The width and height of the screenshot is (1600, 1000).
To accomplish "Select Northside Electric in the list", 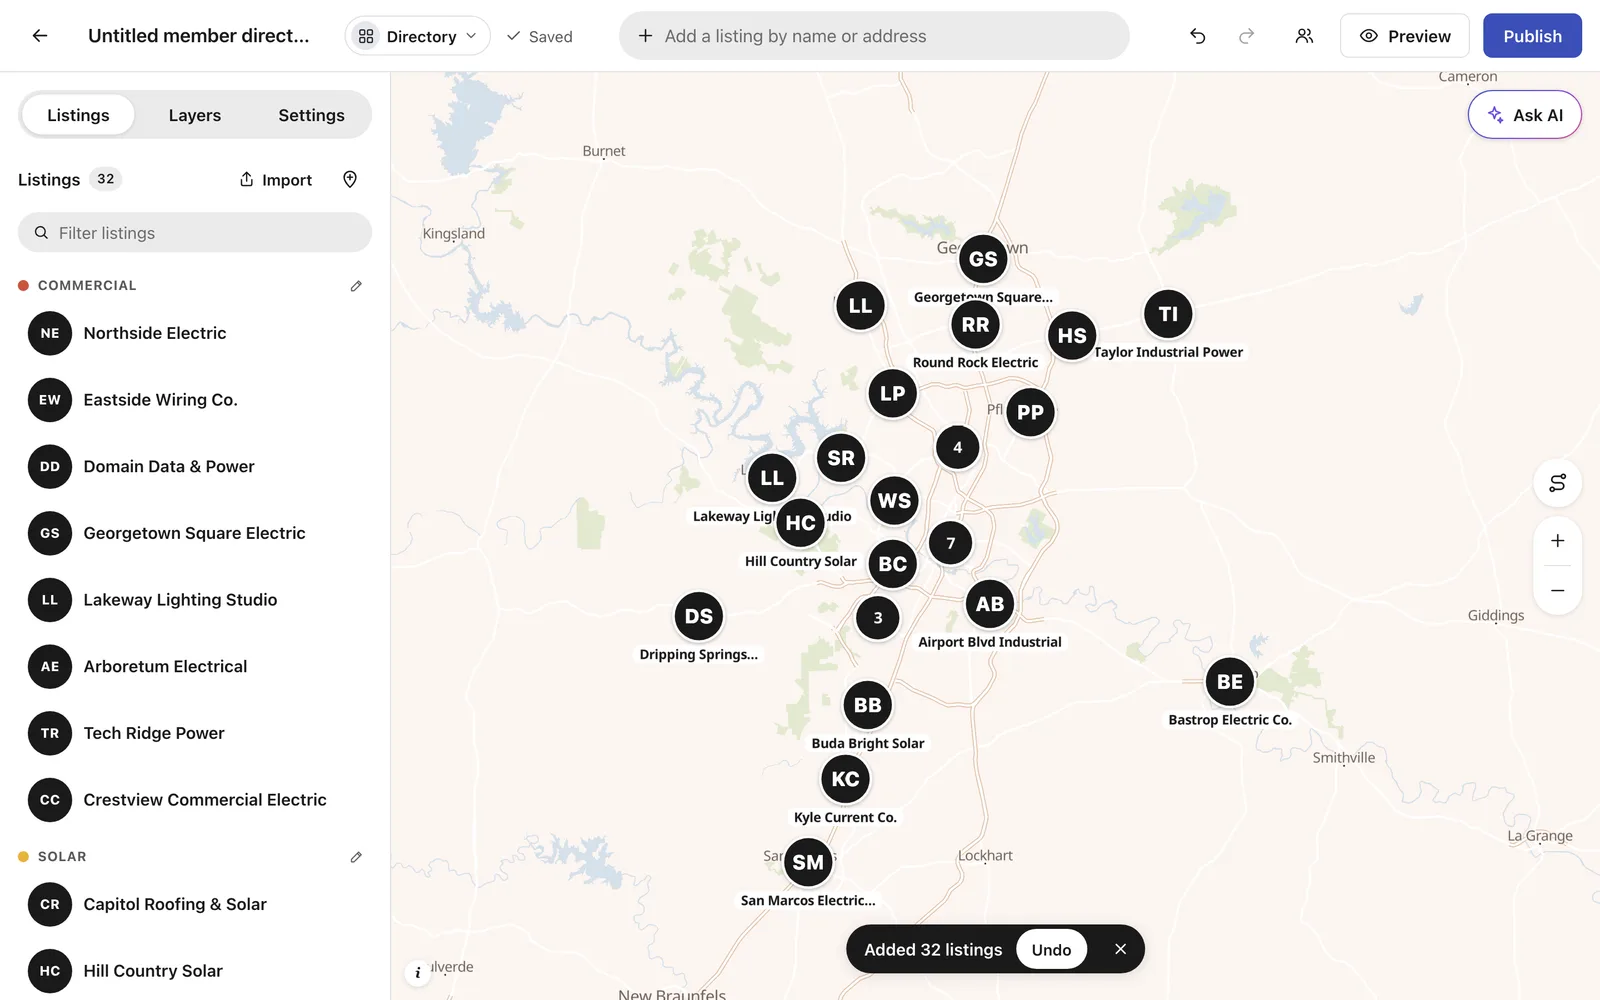I will pos(195,333).
